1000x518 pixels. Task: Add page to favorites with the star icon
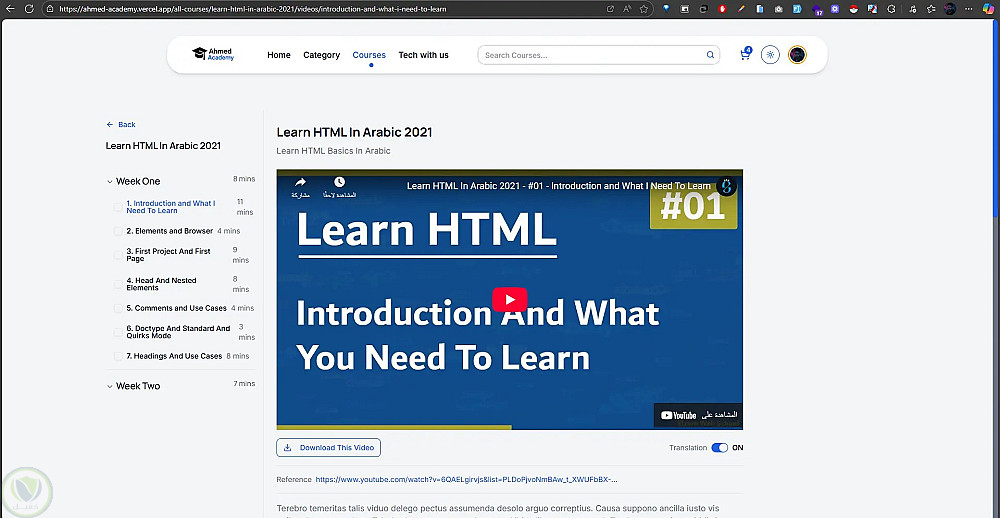[x=644, y=9]
